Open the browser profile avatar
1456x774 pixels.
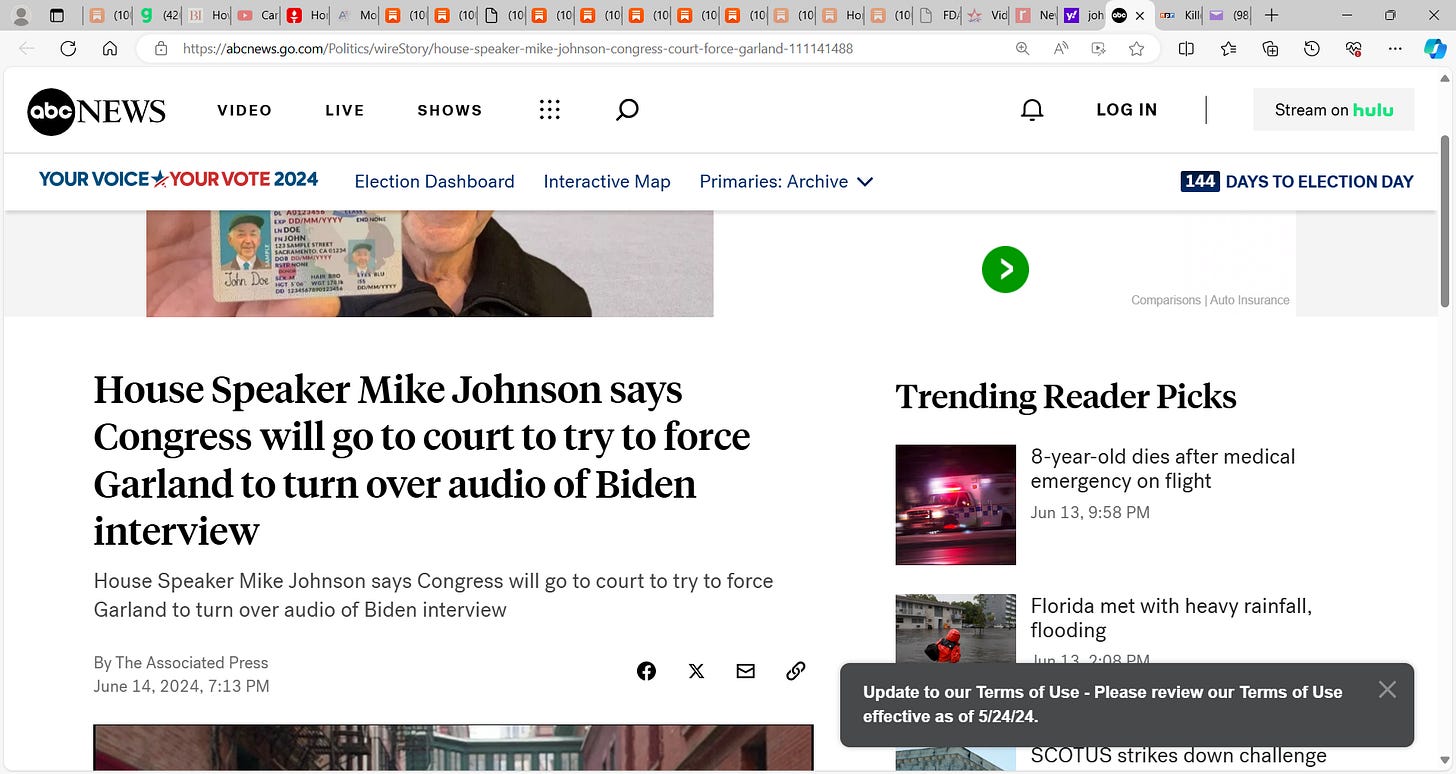[20, 15]
